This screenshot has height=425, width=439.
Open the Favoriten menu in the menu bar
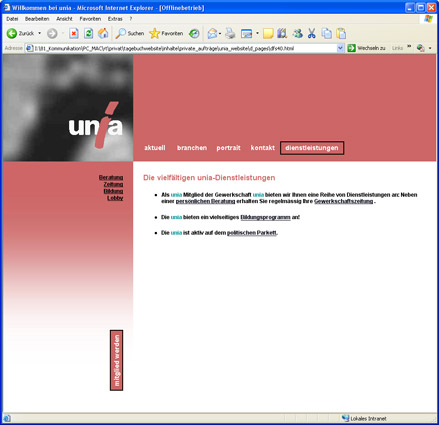(x=90, y=19)
